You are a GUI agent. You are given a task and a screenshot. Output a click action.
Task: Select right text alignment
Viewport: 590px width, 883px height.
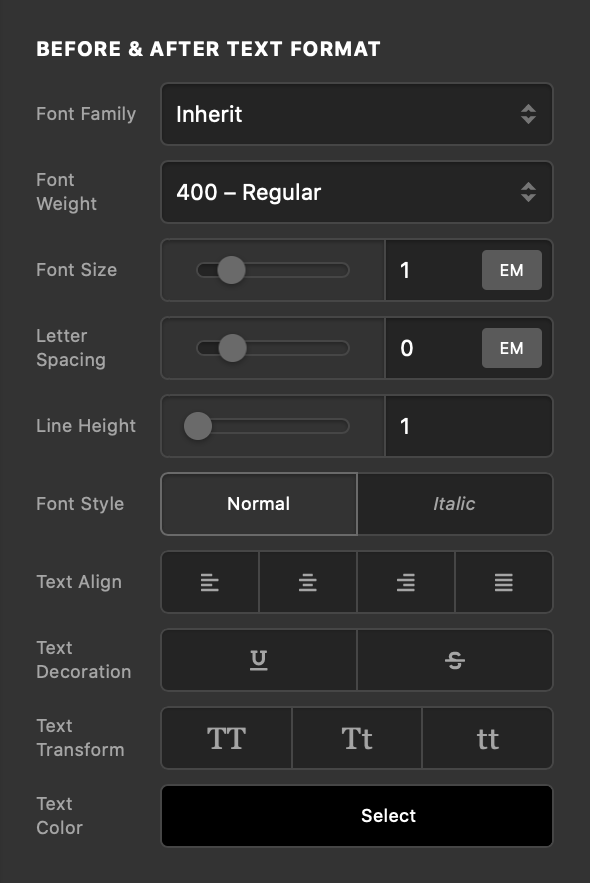coord(405,582)
